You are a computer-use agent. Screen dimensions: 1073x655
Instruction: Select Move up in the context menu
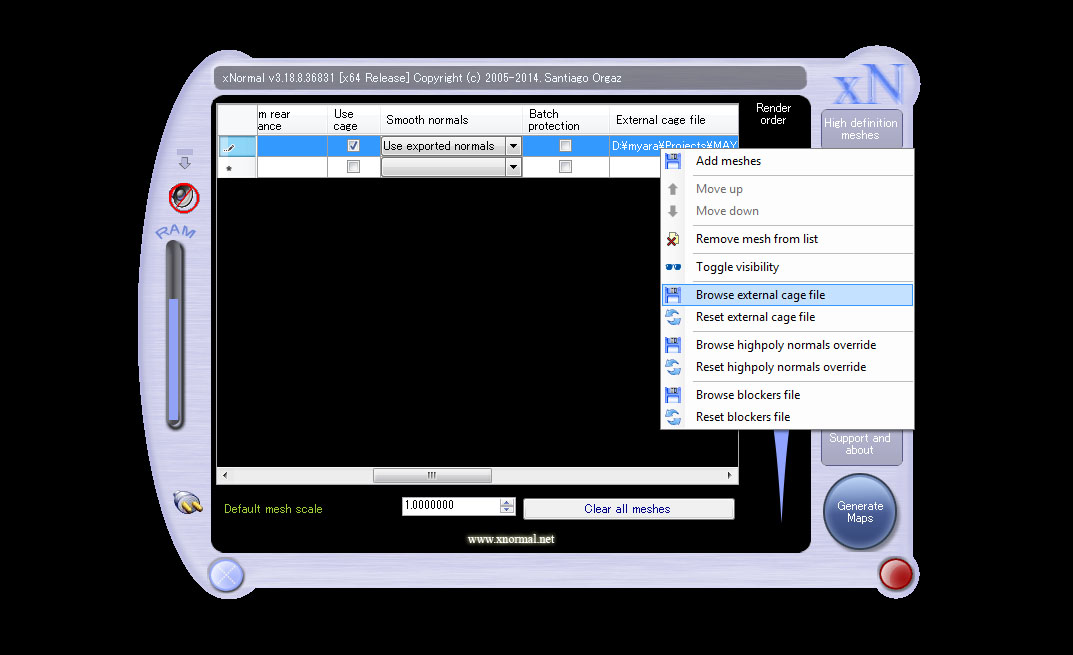point(787,189)
